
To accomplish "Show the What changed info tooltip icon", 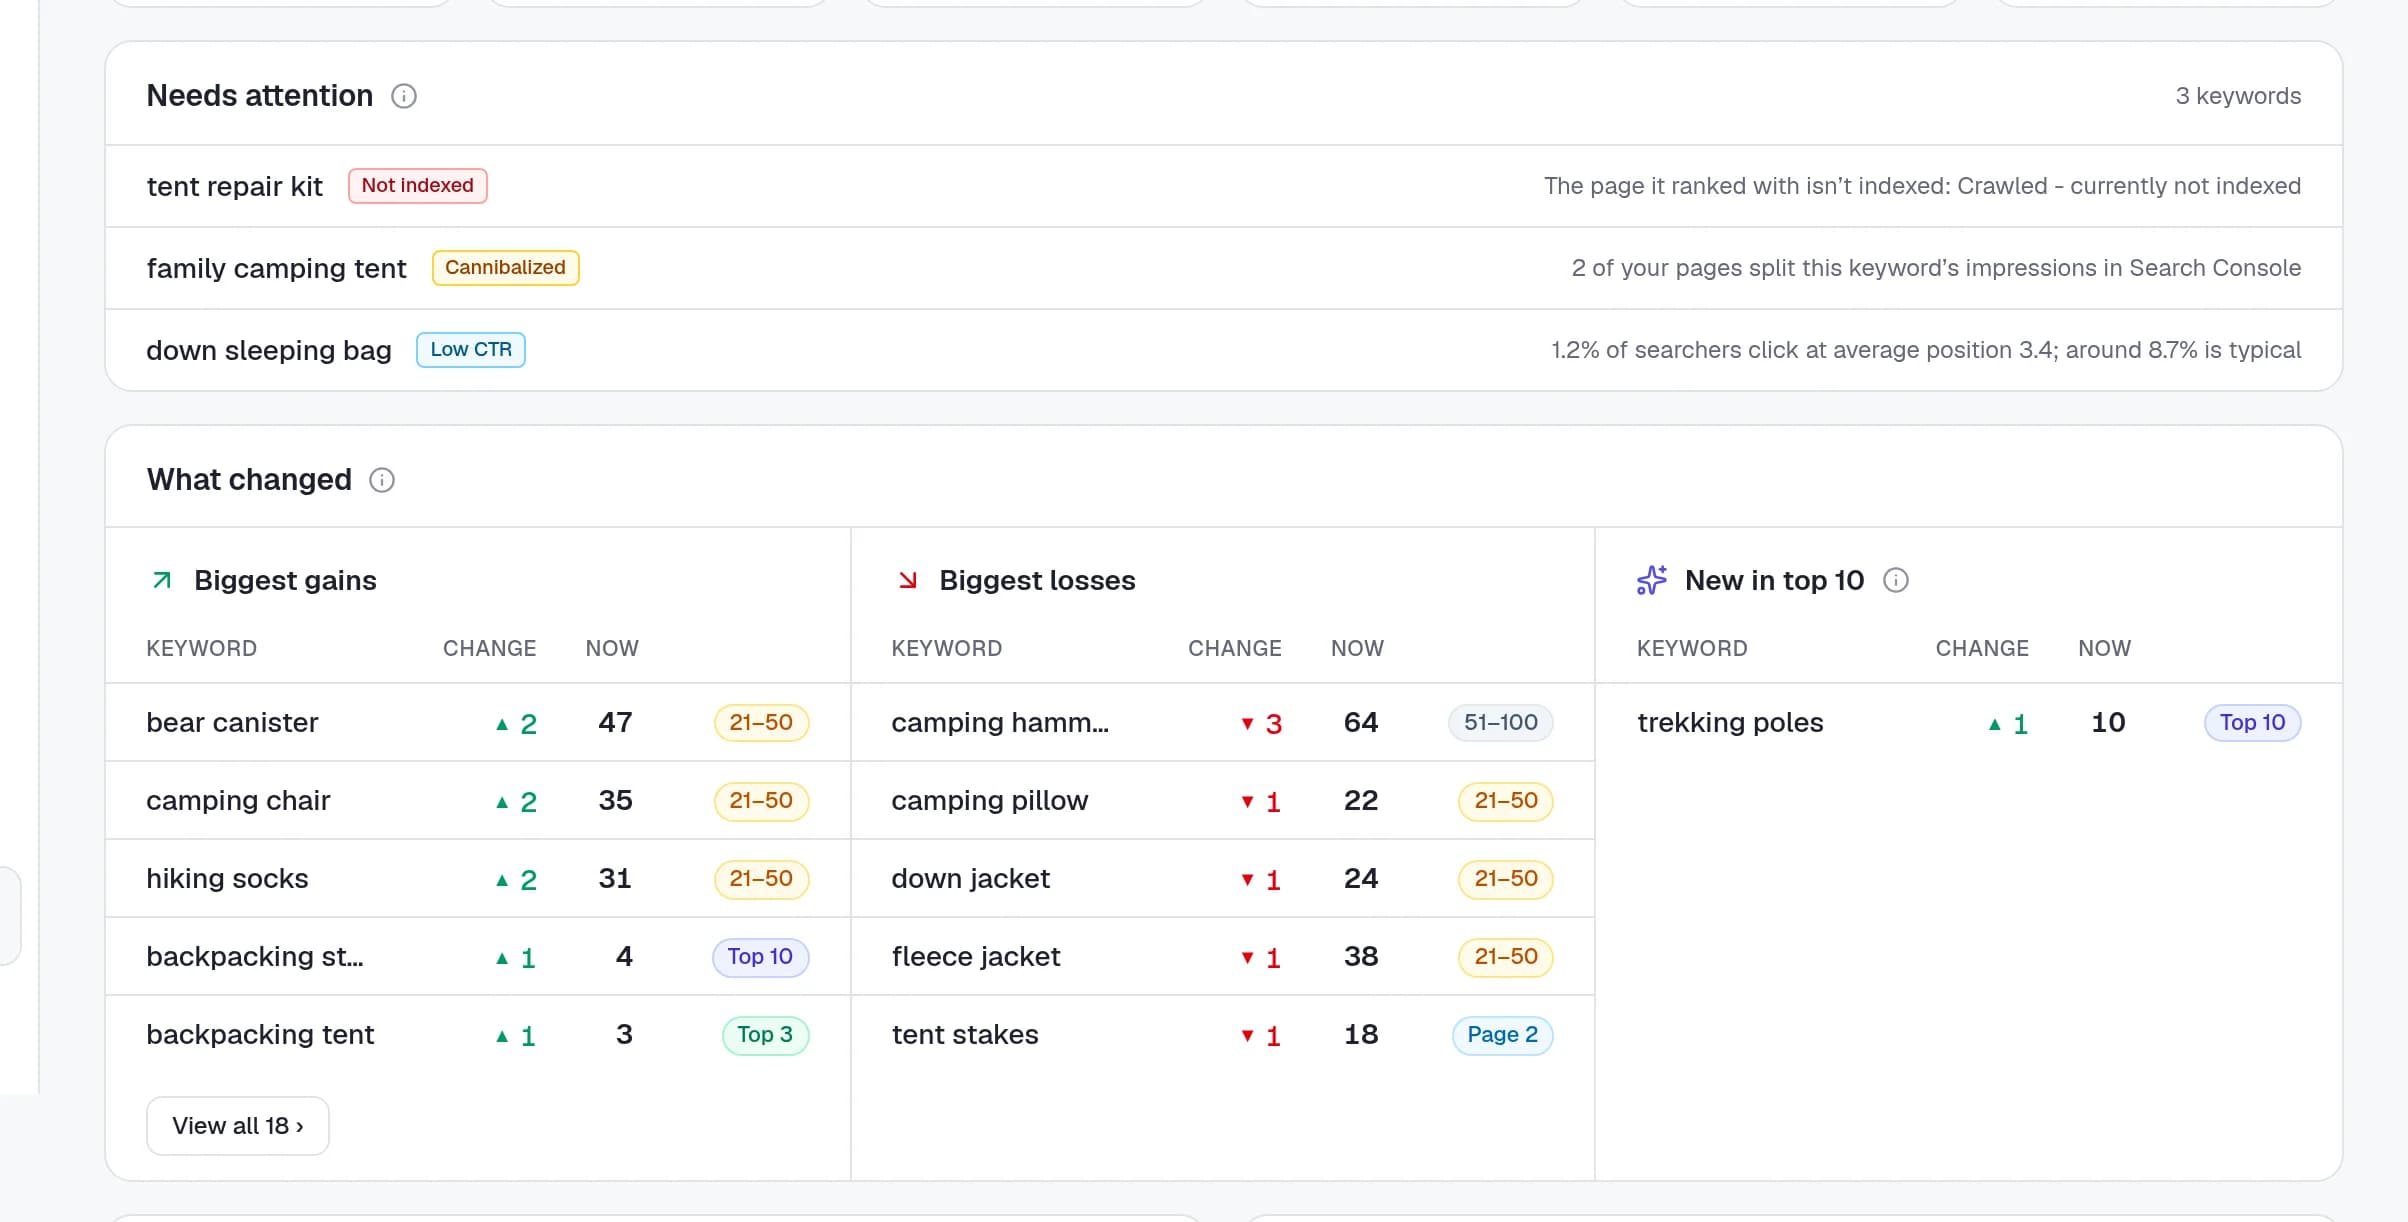I will click(x=382, y=480).
